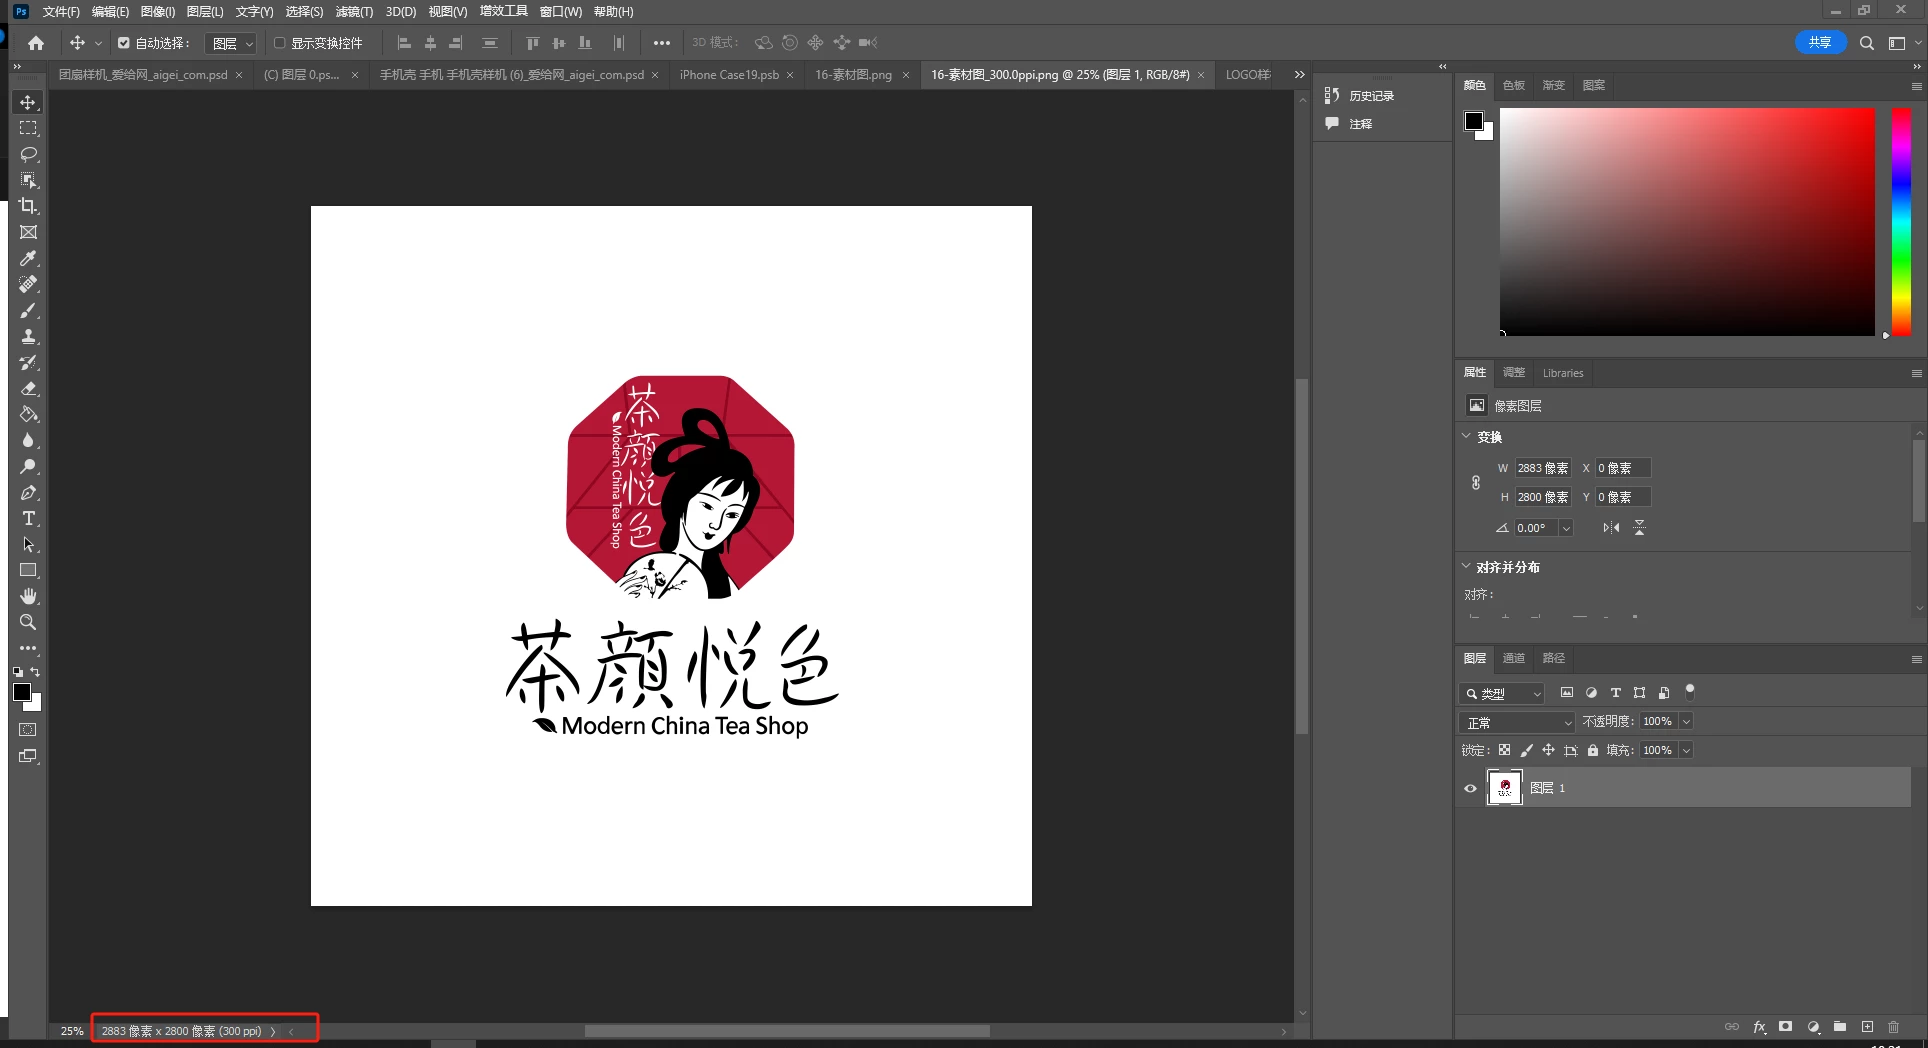1928x1048 pixels.
Task: Select the Lasso tool
Action: click(x=28, y=154)
